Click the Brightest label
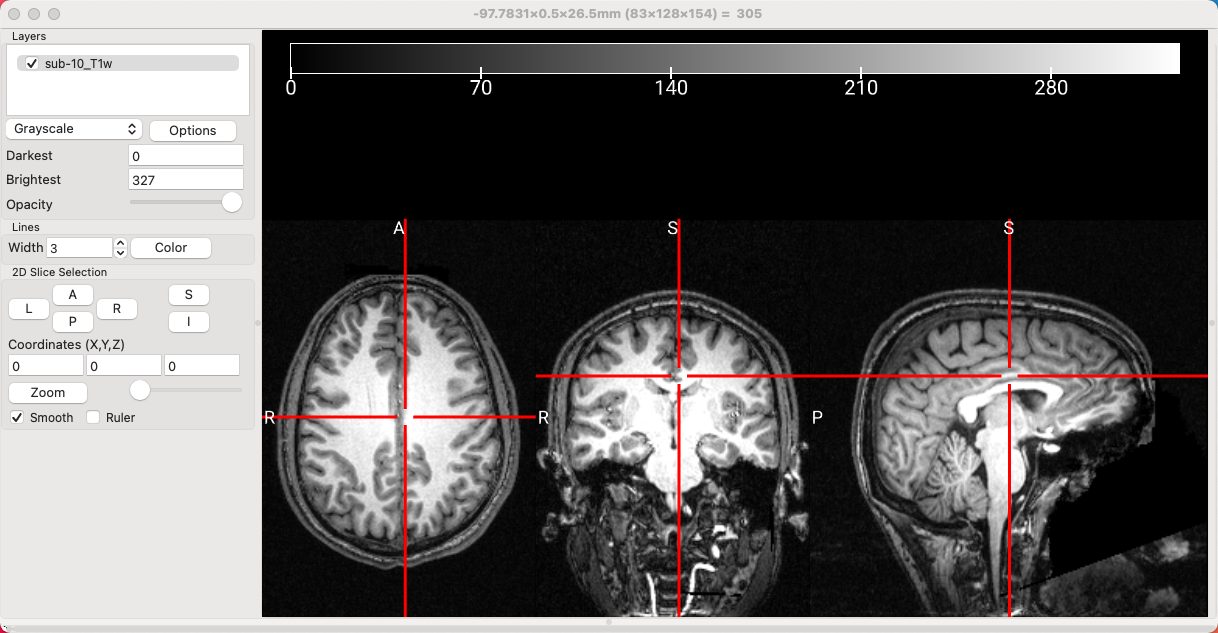Screen dimensions: 1218x633 pos(33,180)
